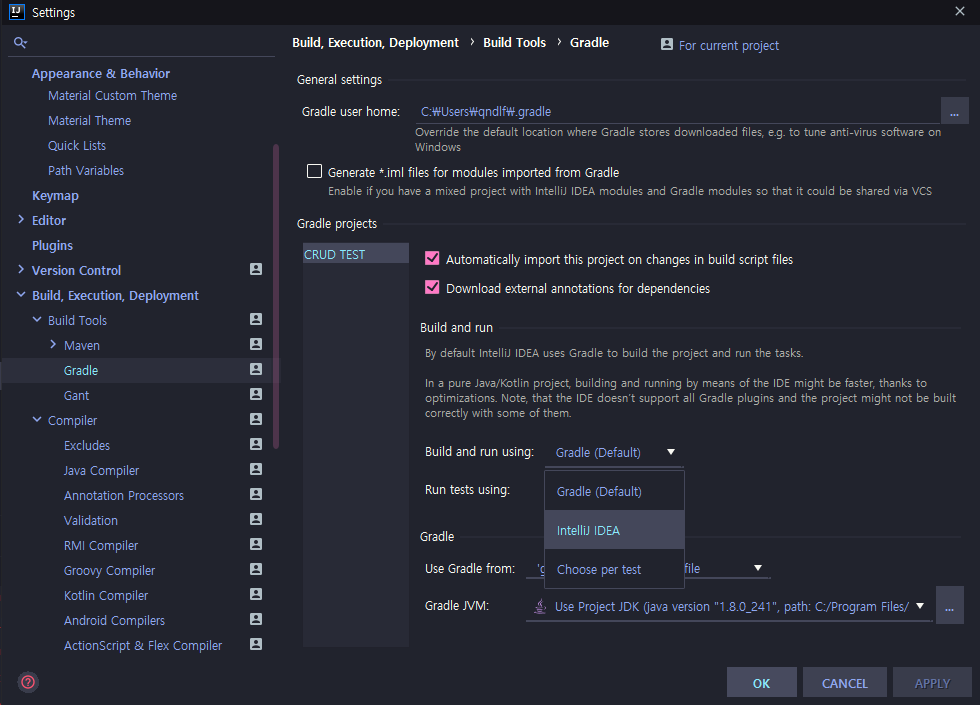980x705 pixels.
Task: Browse for Gradle JVM location
Action: point(949,606)
